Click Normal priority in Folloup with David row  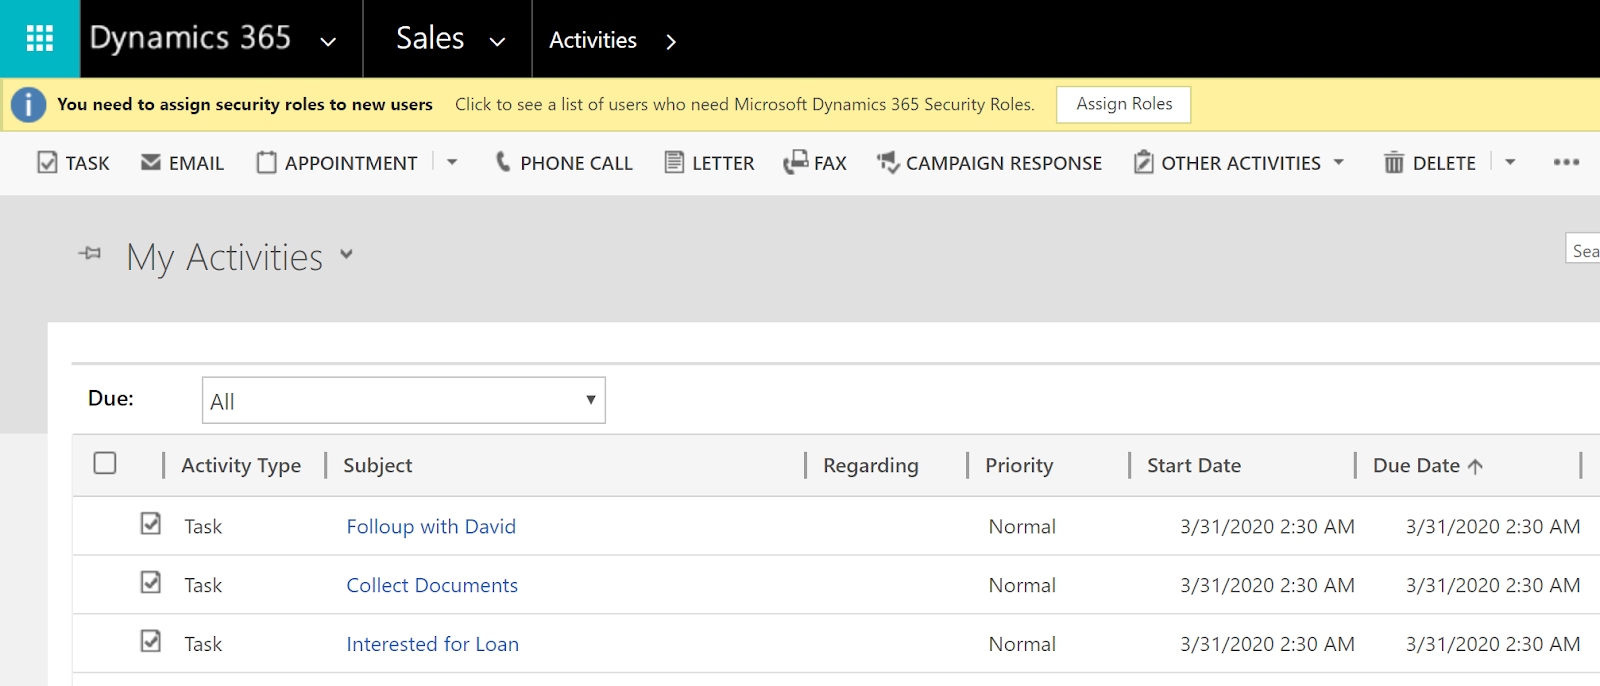click(1022, 527)
